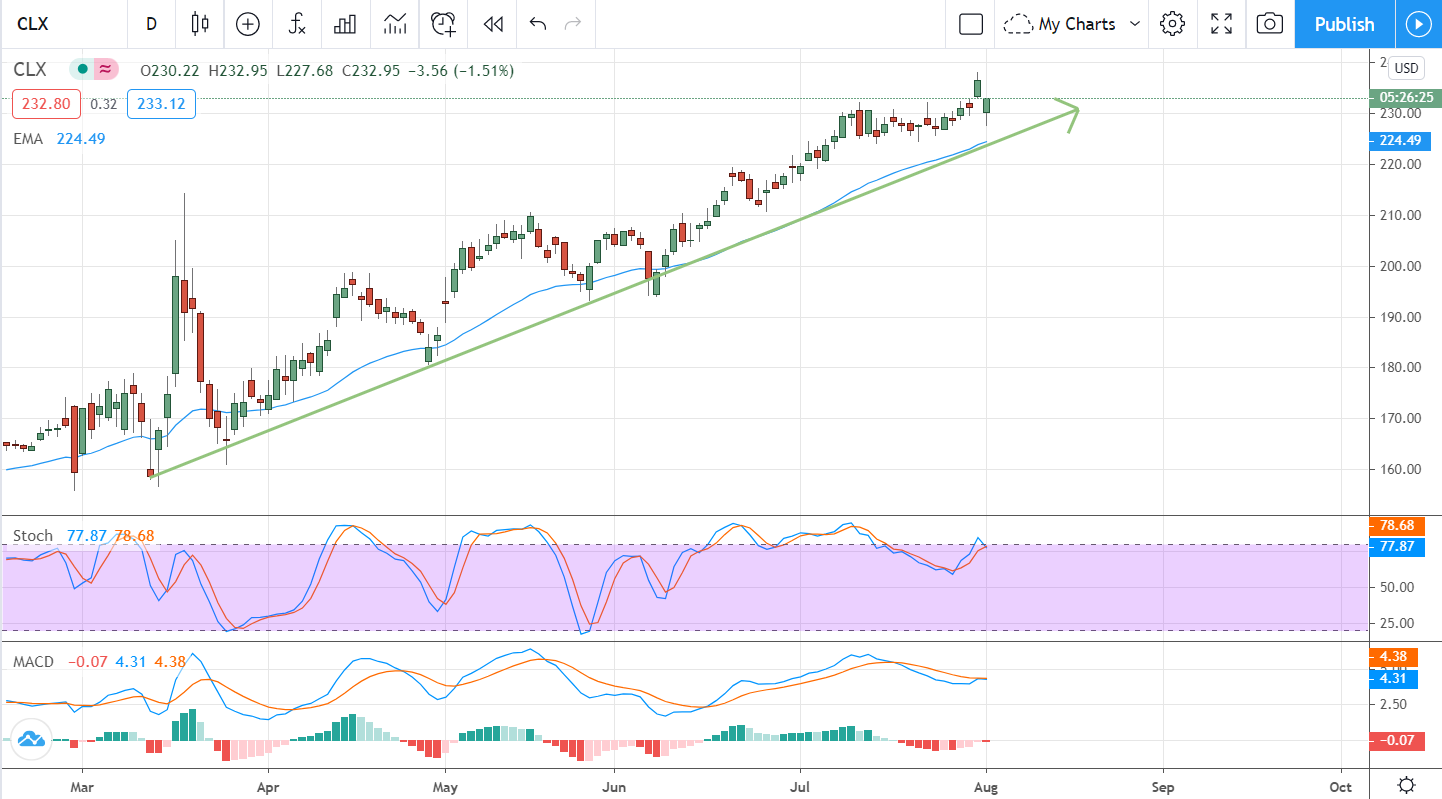Open the USD currency selector
Screen dimensions: 1442x799
point(1406,68)
